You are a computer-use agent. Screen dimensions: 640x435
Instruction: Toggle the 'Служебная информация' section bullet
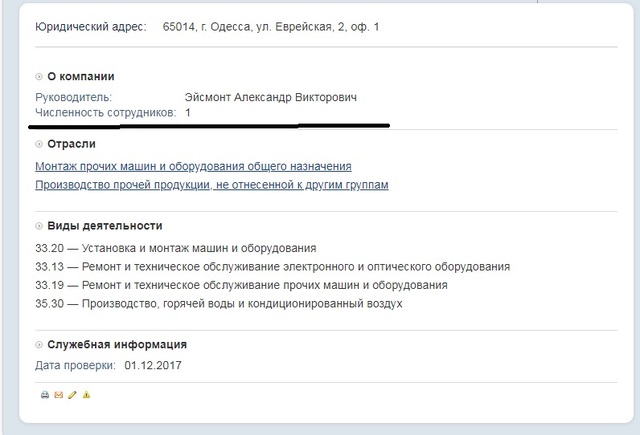tap(39, 345)
